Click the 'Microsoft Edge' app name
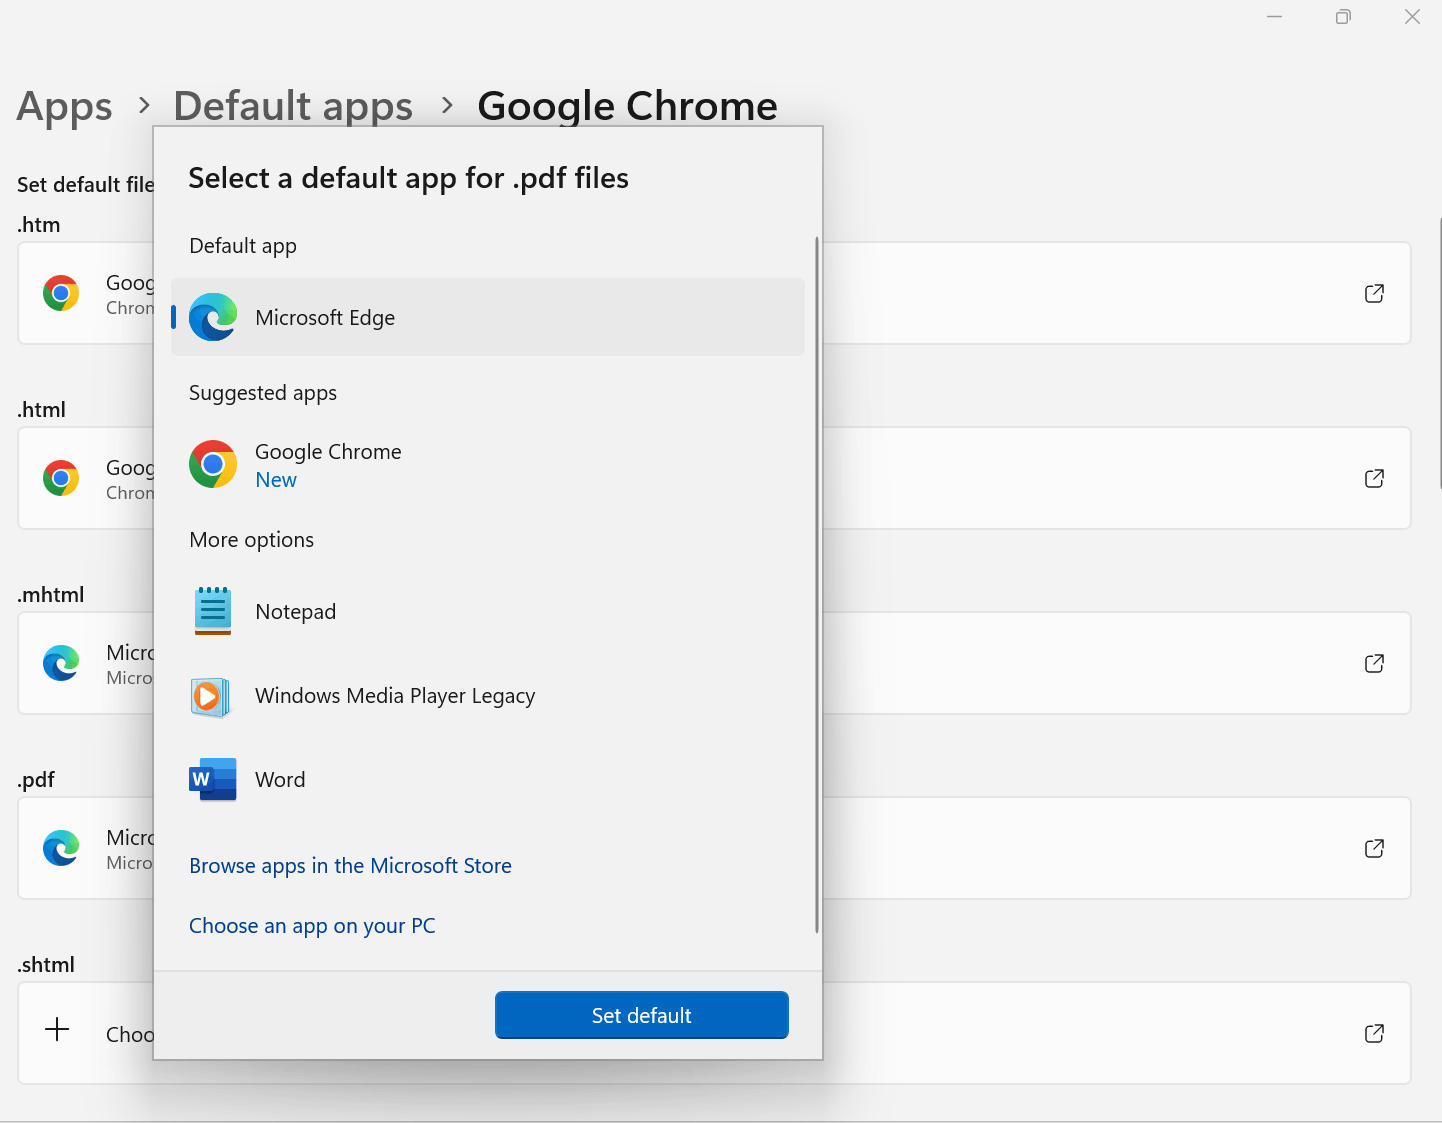 325,318
